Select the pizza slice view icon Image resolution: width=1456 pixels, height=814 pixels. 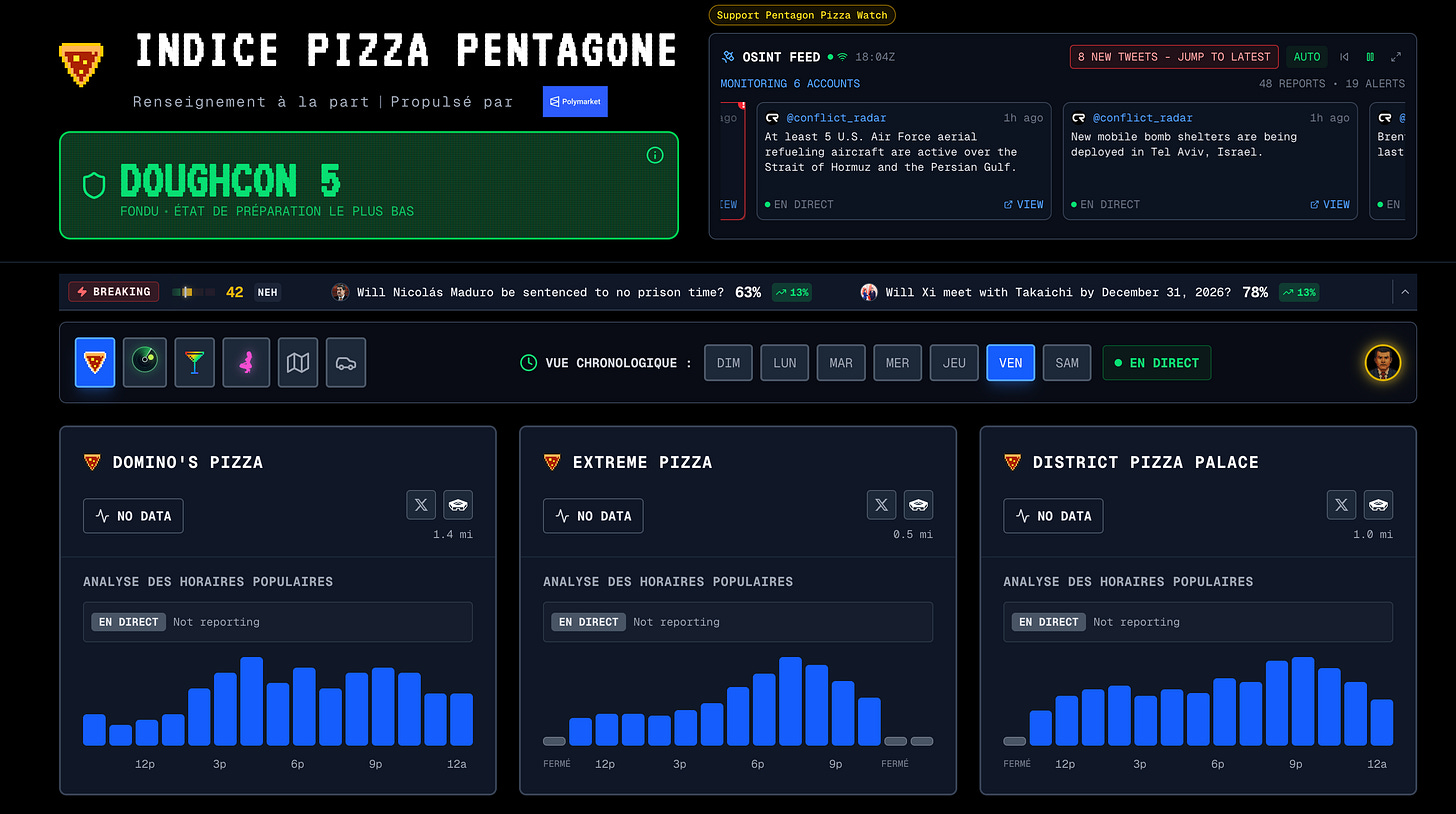point(95,362)
